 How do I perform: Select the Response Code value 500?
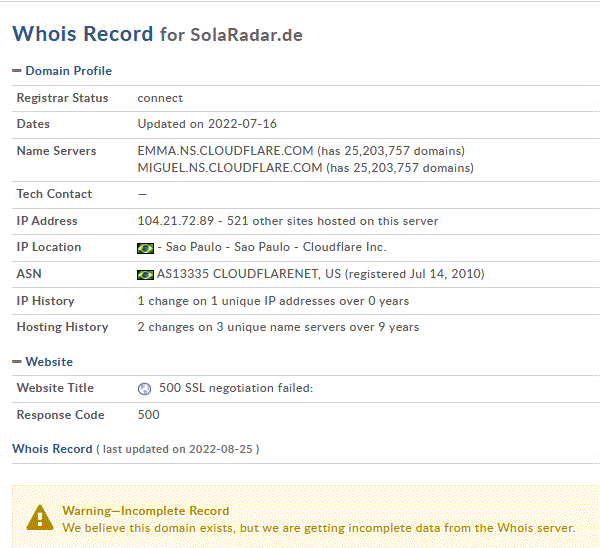[148, 415]
